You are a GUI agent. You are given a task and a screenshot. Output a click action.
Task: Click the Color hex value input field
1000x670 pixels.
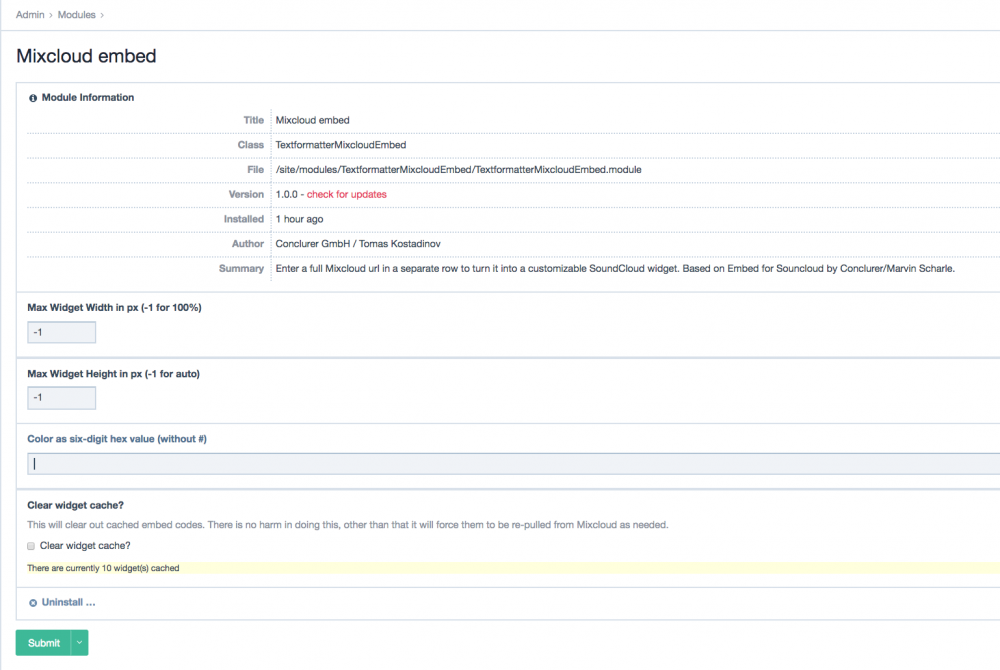[513, 464]
